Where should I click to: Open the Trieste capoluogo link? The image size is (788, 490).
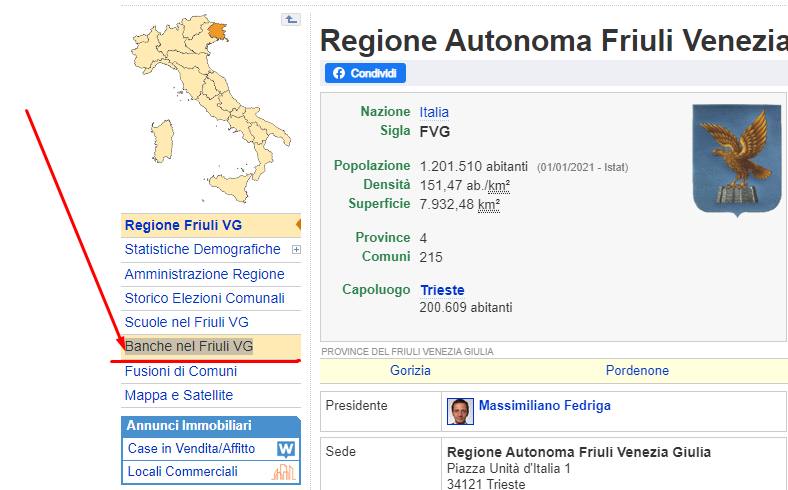click(x=442, y=290)
